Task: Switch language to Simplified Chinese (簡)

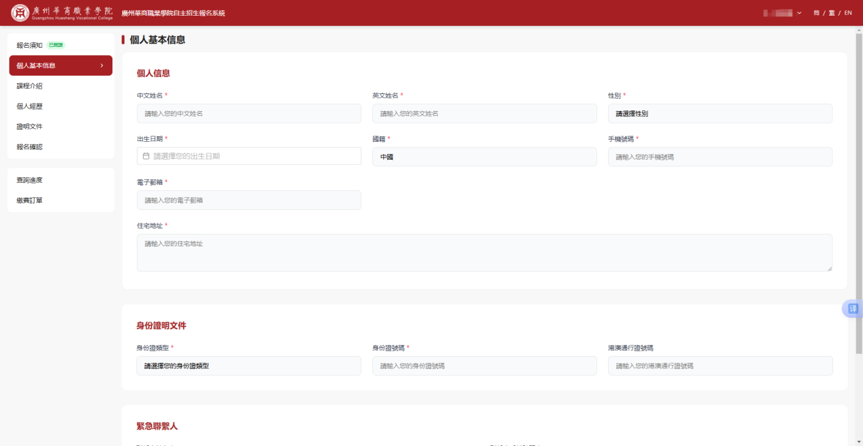Action: [816, 13]
